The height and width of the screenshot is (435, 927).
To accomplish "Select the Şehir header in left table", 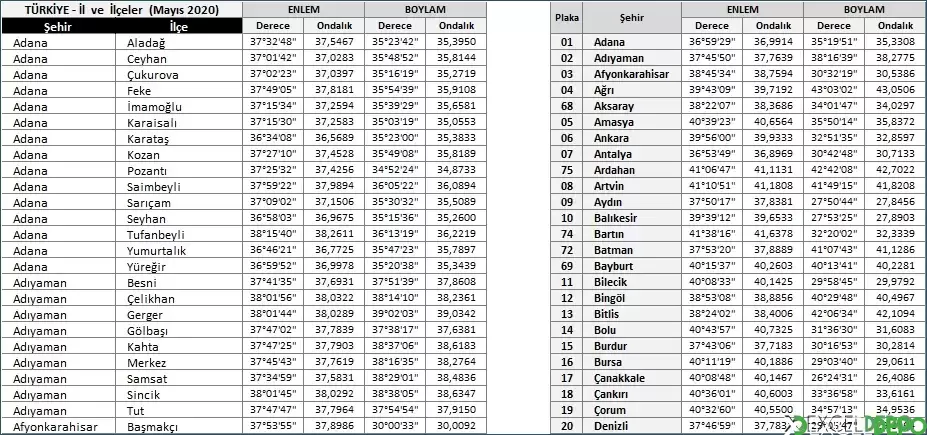I will [59, 26].
